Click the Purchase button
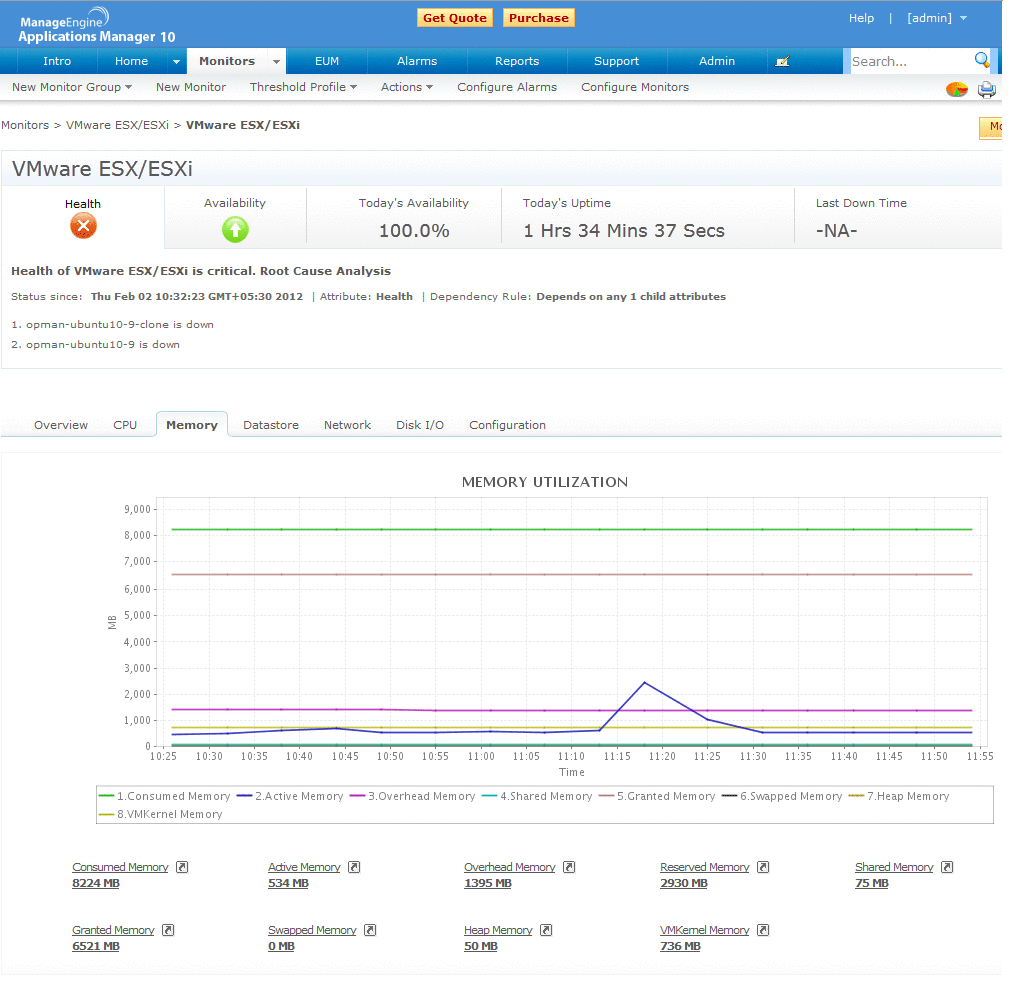The height and width of the screenshot is (1002, 1014). click(538, 18)
